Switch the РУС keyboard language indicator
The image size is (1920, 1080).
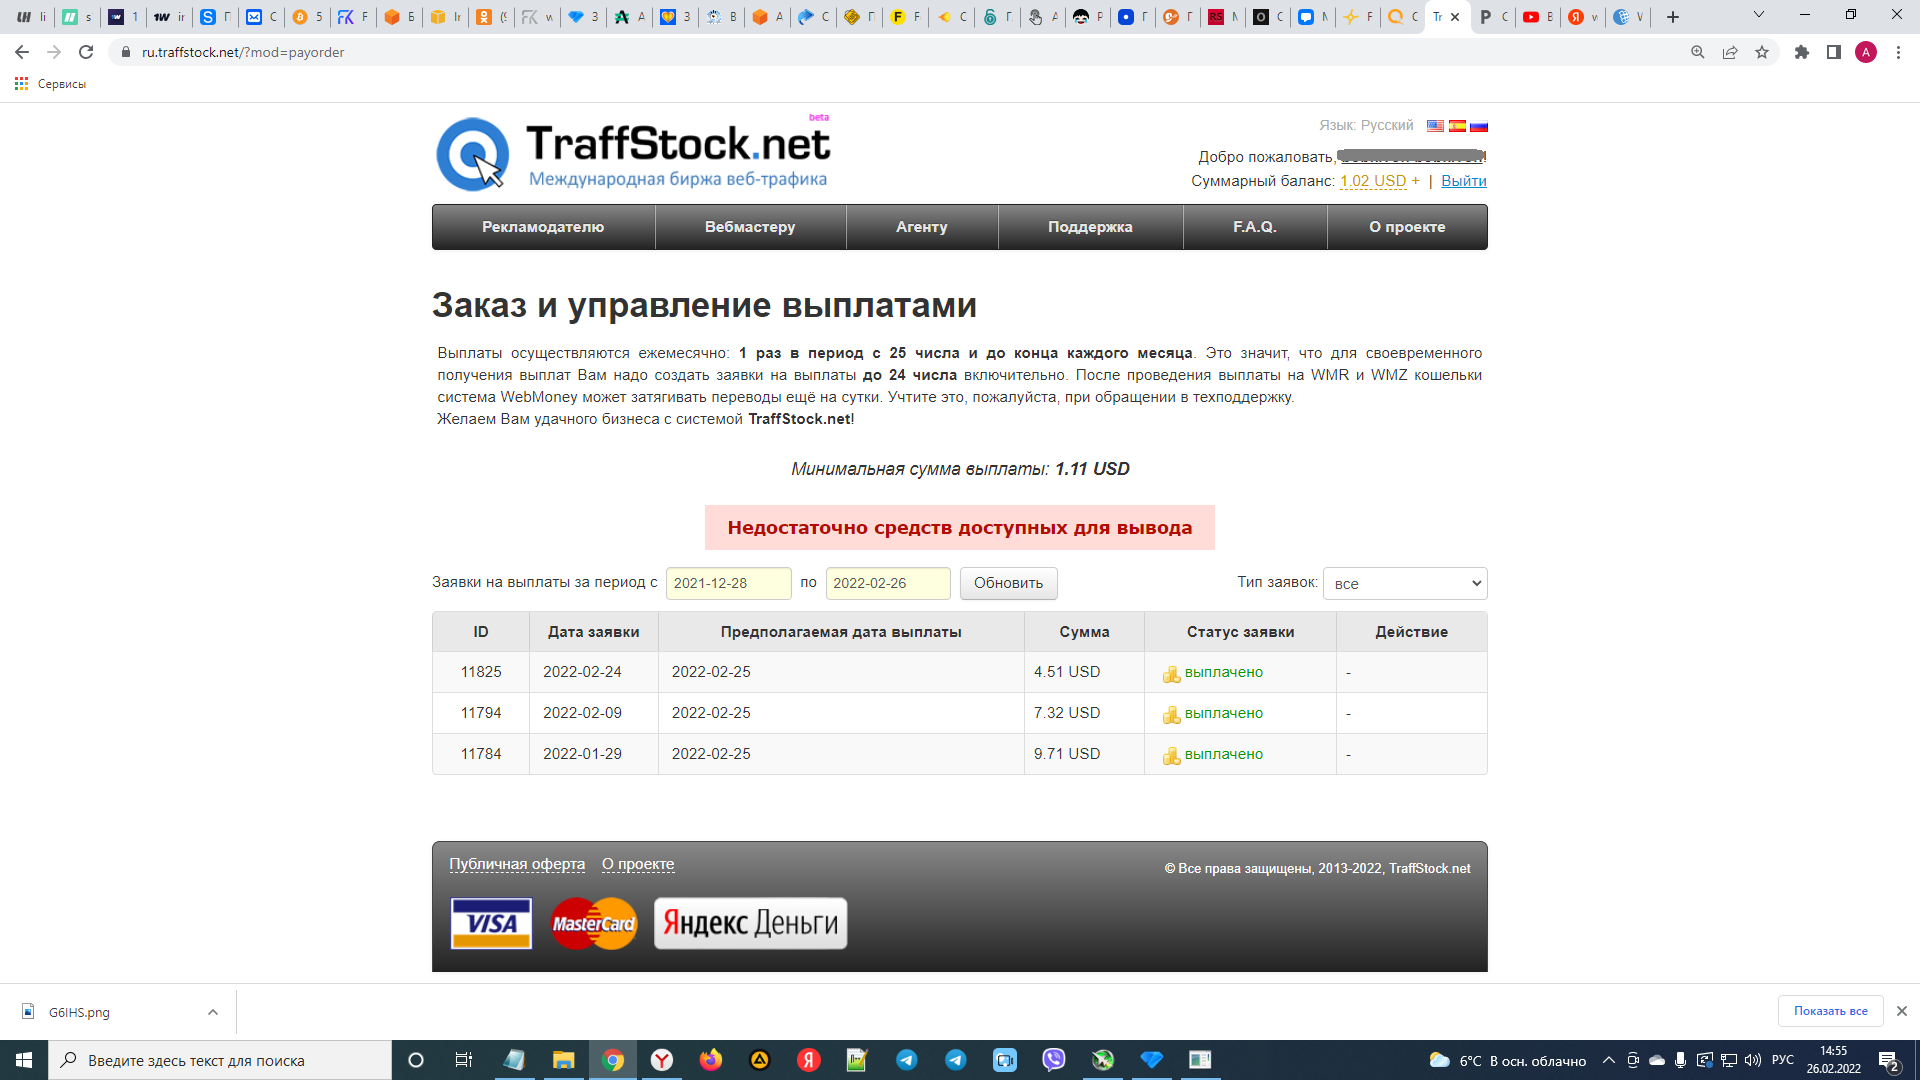coord(1783,1060)
